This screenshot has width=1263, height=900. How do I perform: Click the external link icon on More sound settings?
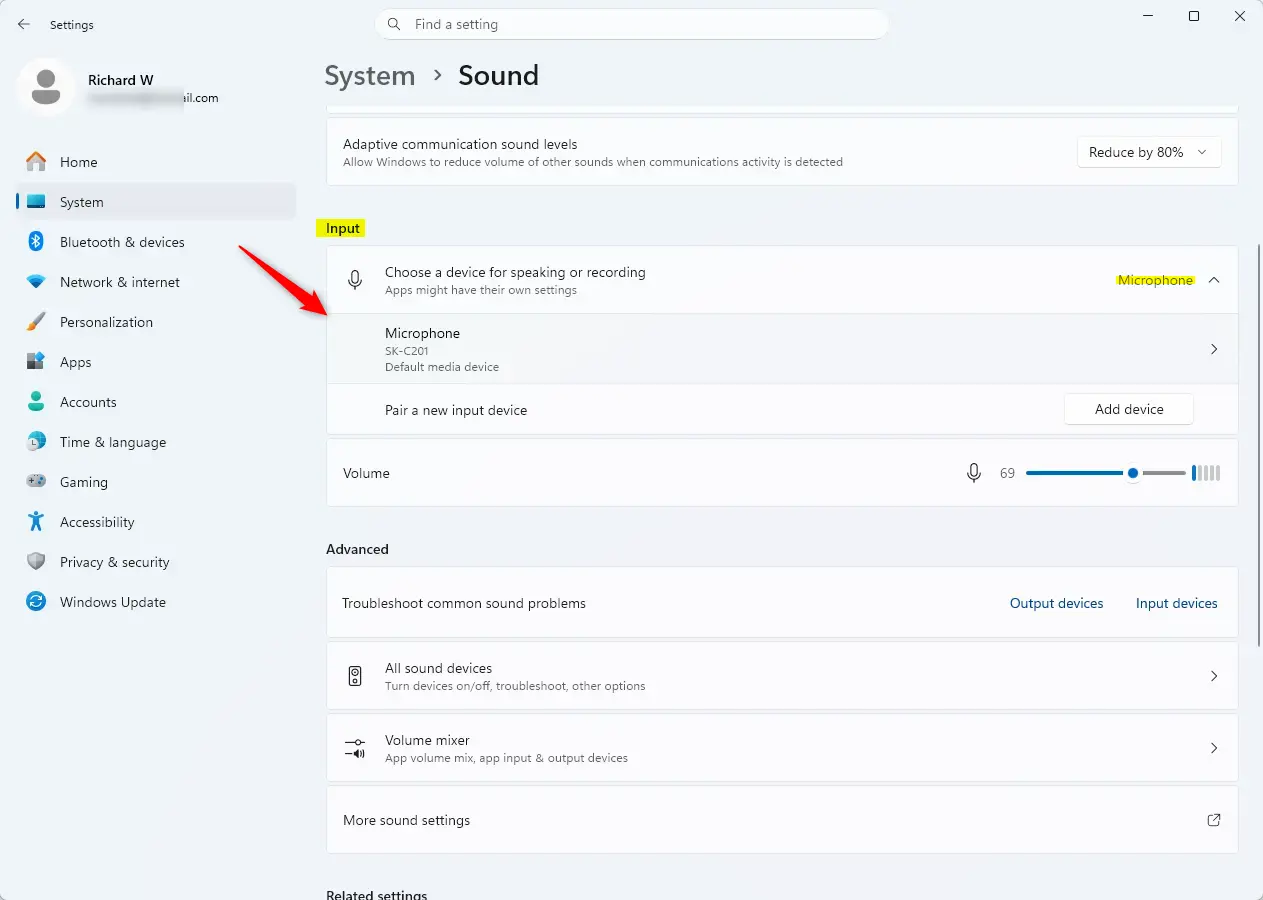pyautogui.click(x=1214, y=820)
